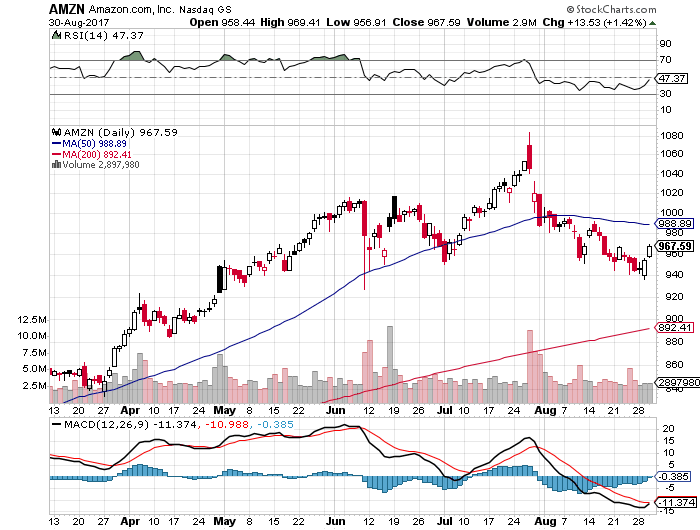Click the High 969.41 value
The height and width of the screenshot is (530, 700).
(290, 22)
